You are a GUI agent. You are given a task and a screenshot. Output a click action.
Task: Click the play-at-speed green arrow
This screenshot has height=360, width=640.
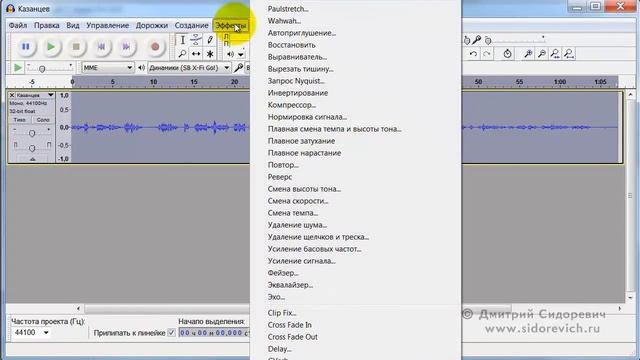17,67
